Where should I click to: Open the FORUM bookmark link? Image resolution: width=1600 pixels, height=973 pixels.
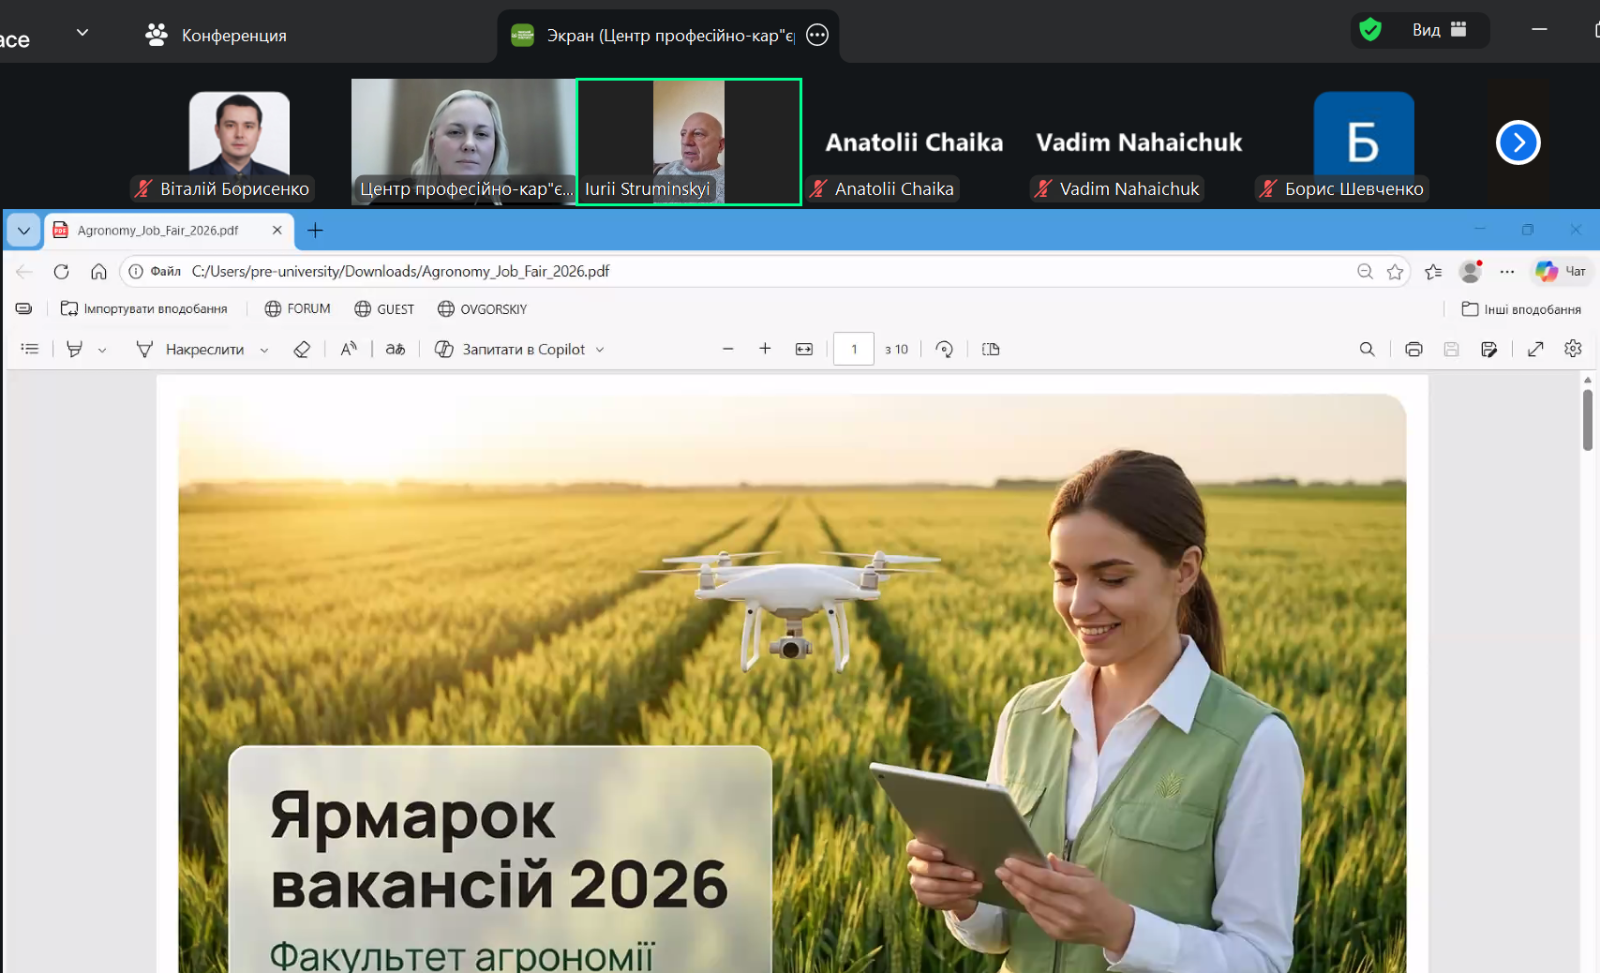tap(297, 309)
